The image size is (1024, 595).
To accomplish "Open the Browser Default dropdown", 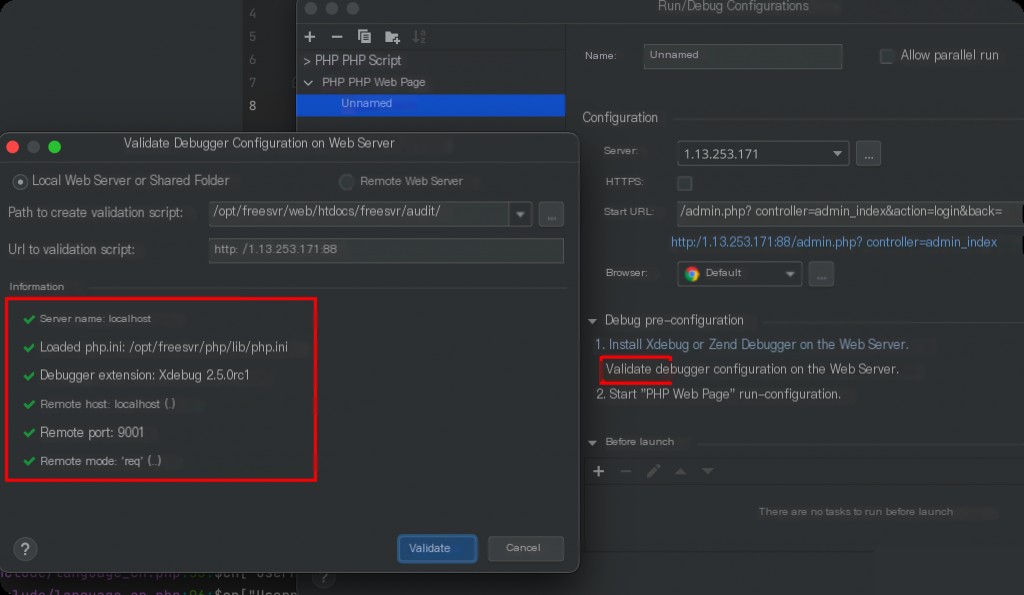I will [x=739, y=274].
